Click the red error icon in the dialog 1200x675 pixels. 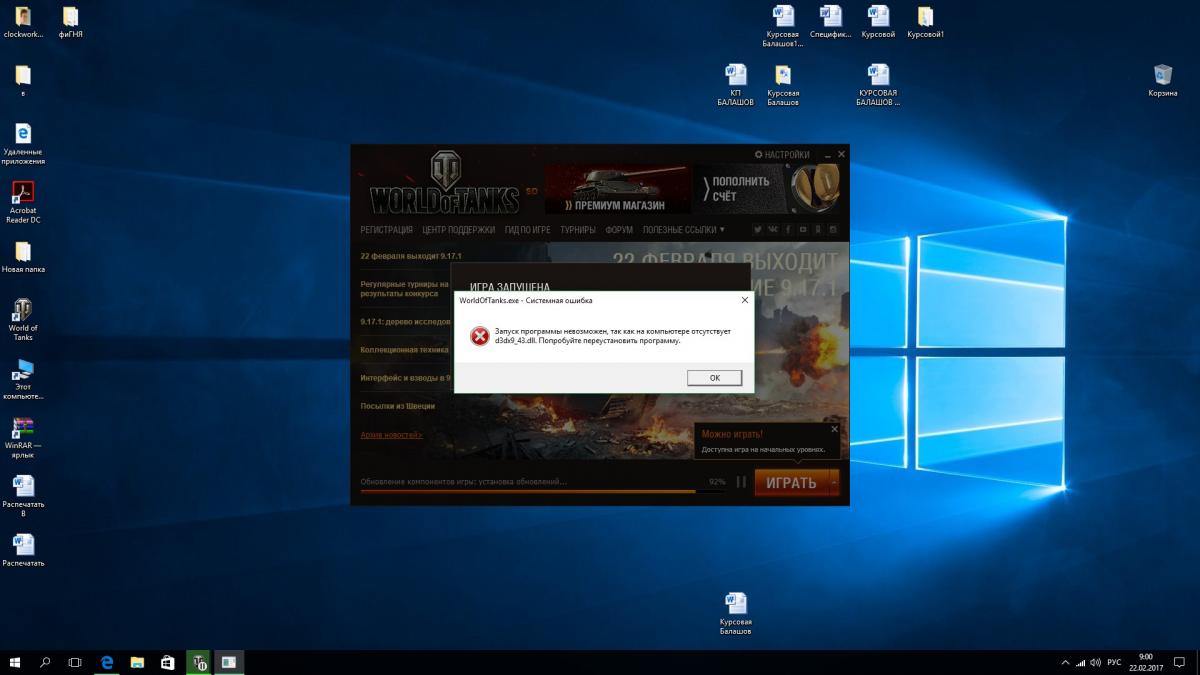point(479,336)
